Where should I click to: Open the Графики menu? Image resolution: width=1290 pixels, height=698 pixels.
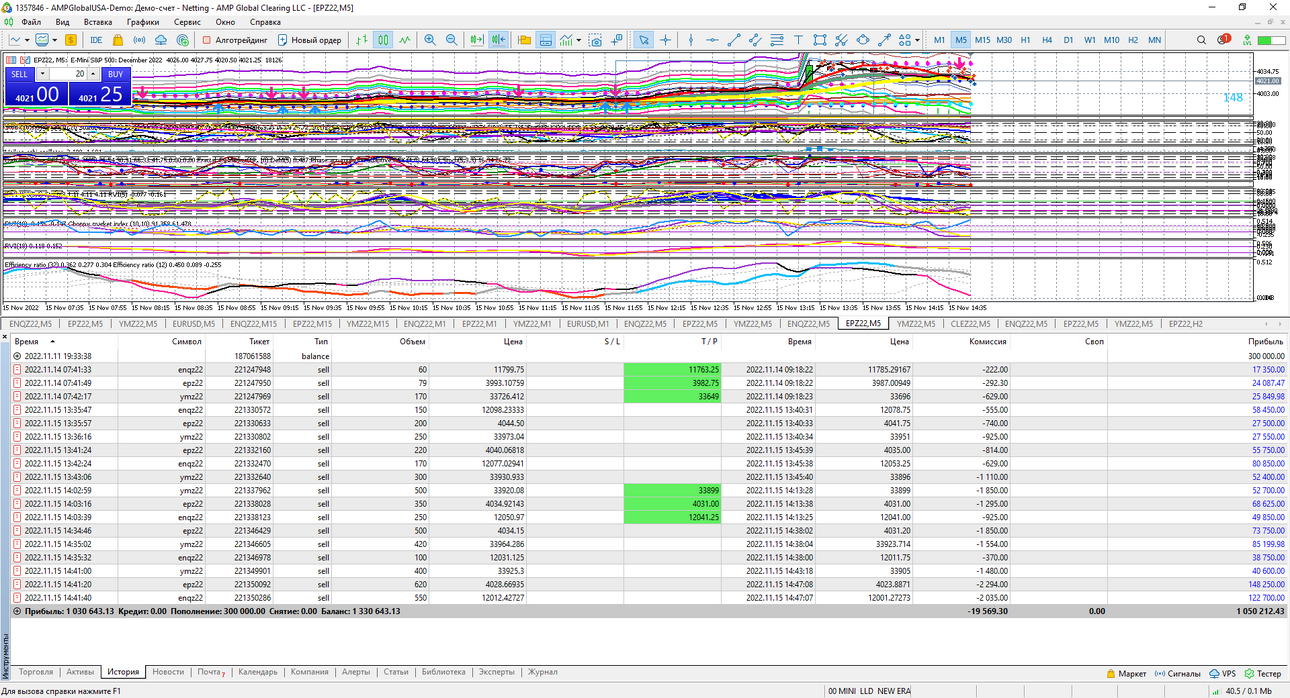coord(143,21)
